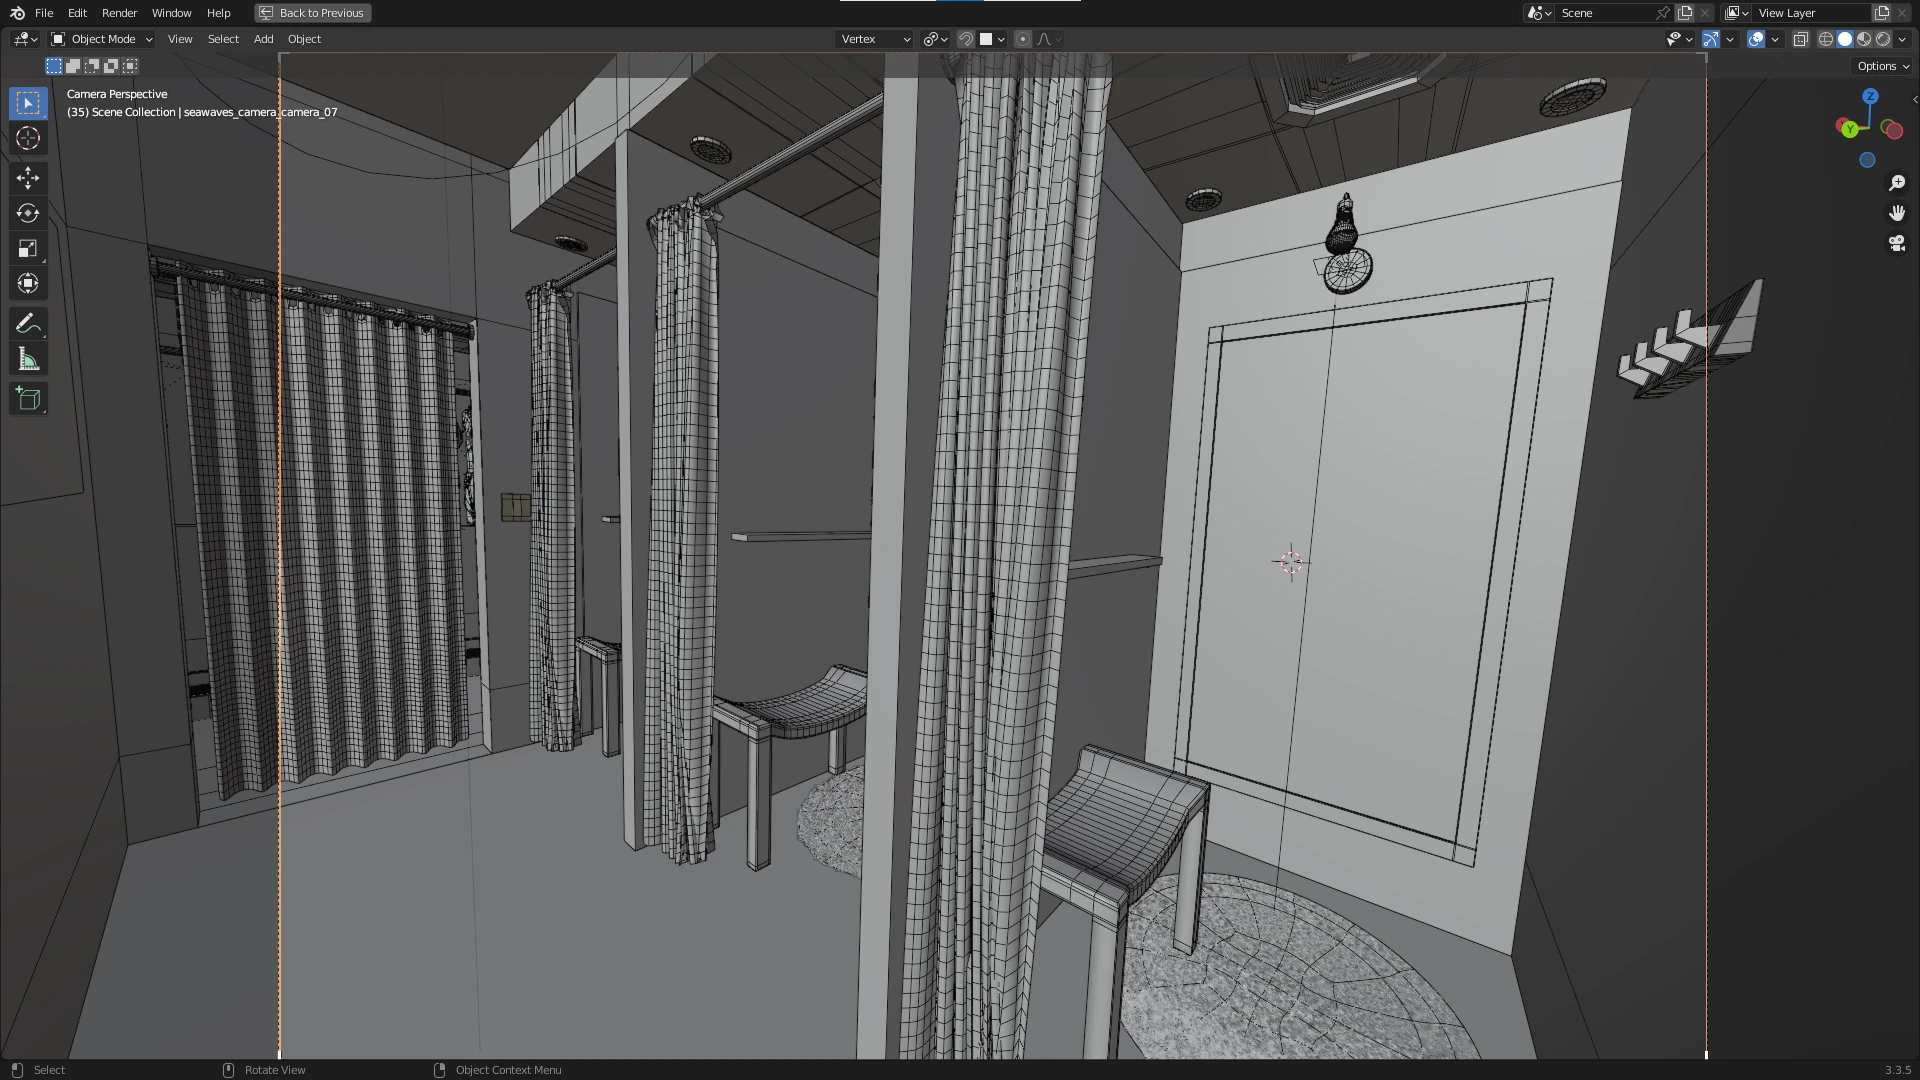The image size is (1920, 1080).
Task: Expand gizmo options arrow
Action: coord(1730,39)
